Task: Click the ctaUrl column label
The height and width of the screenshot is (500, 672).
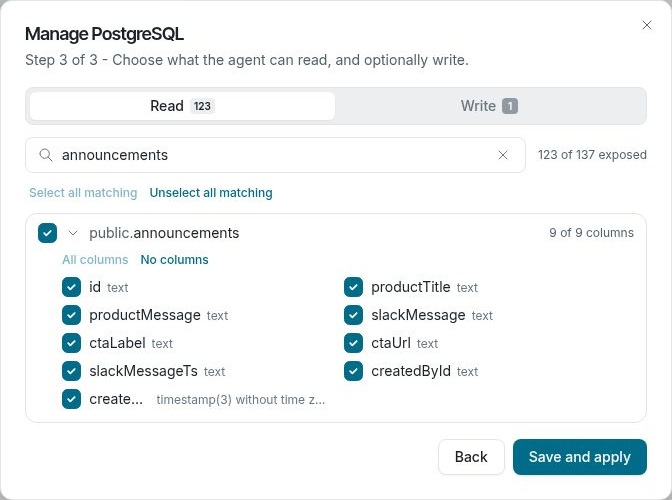Action: point(391,343)
